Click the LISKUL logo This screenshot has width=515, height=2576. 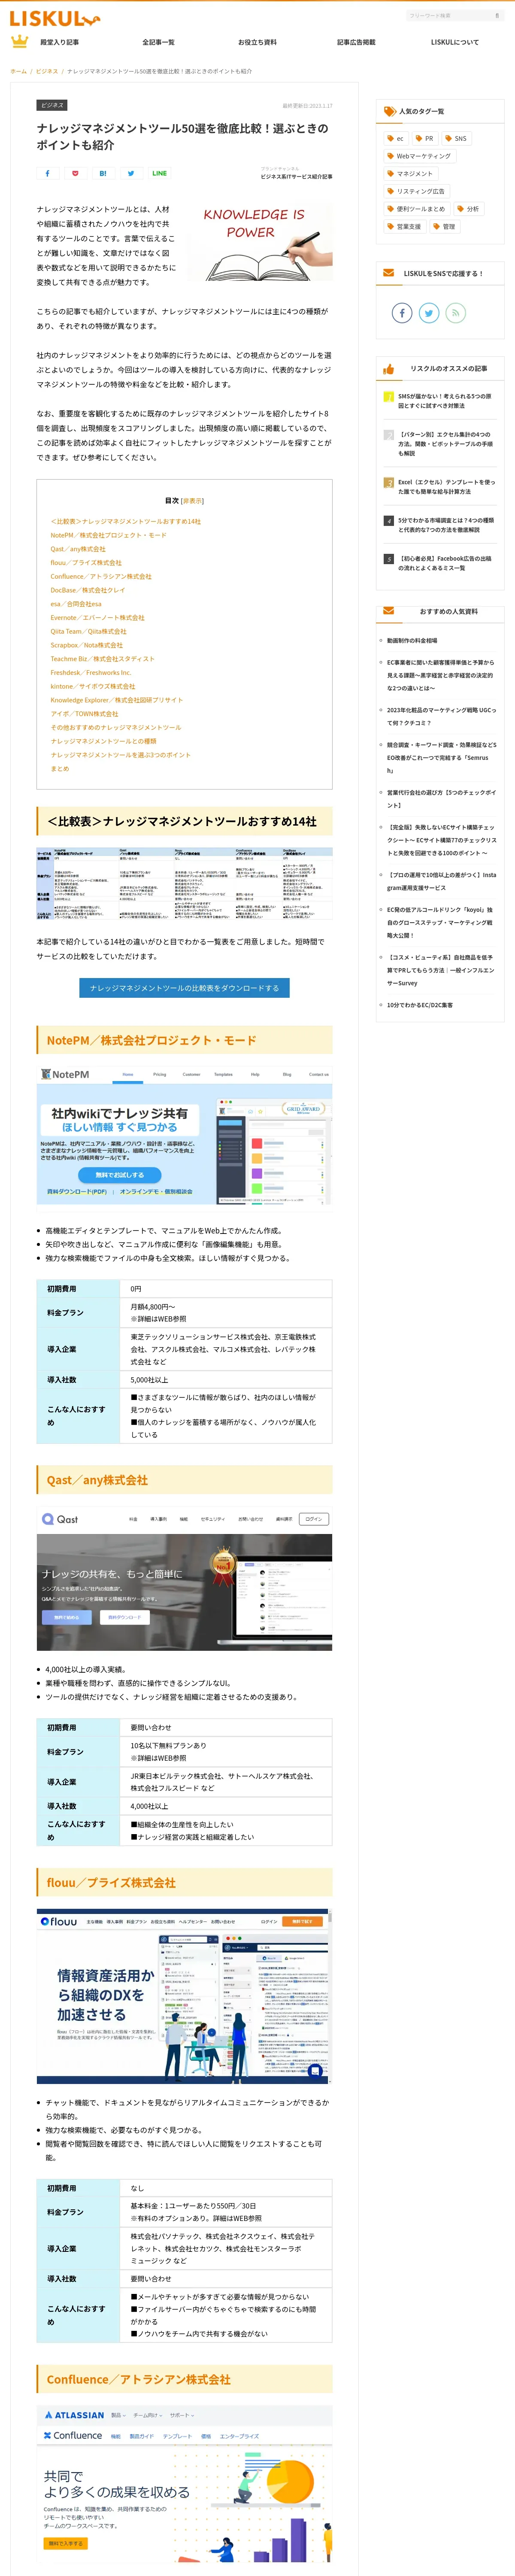pyautogui.click(x=54, y=17)
